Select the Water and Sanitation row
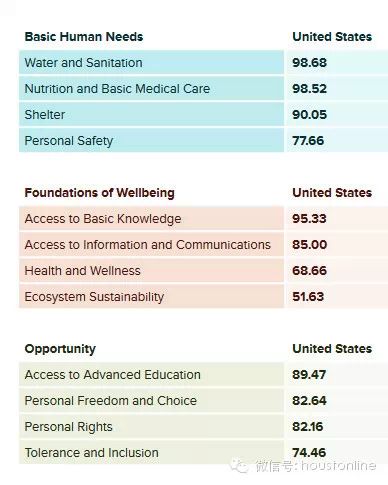This screenshot has width=388, height=485. click(x=203, y=63)
